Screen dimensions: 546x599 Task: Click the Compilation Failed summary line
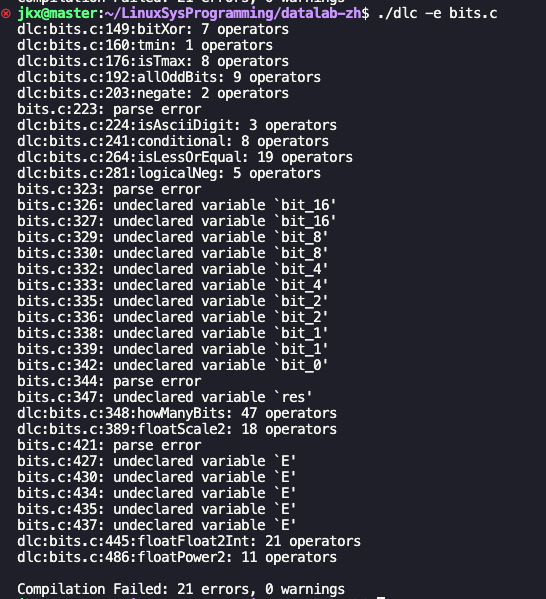click(x=181, y=589)
